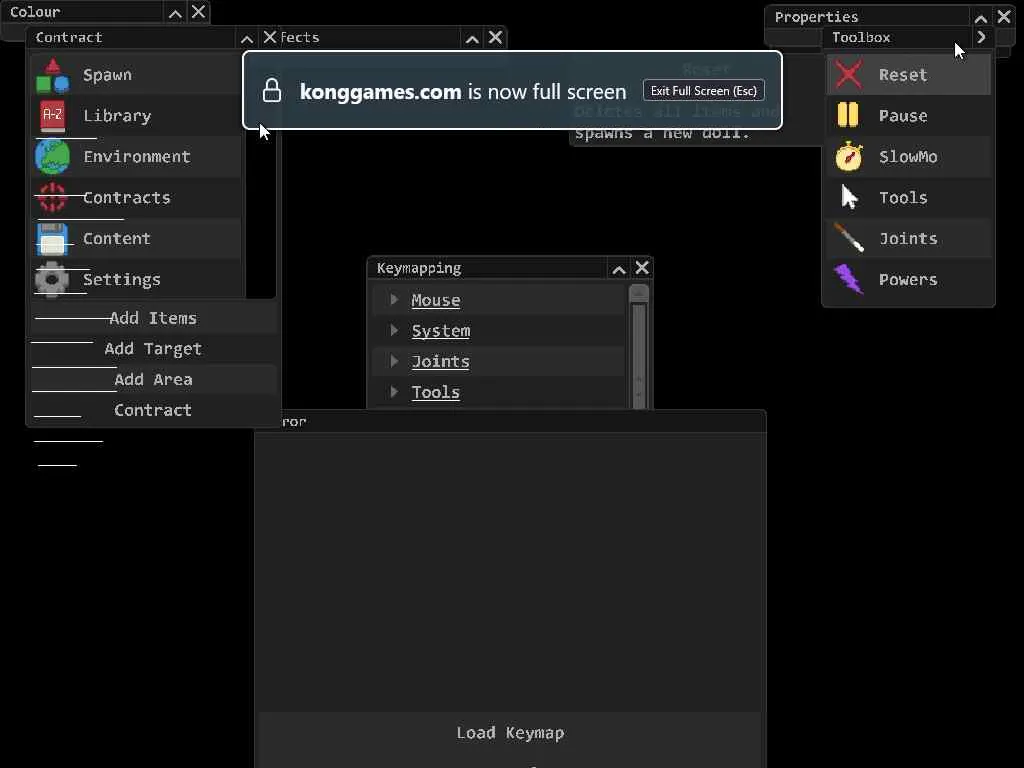Select the Environment menu entry
Viewport: 1024px width, 768px height.
[138, 157]
